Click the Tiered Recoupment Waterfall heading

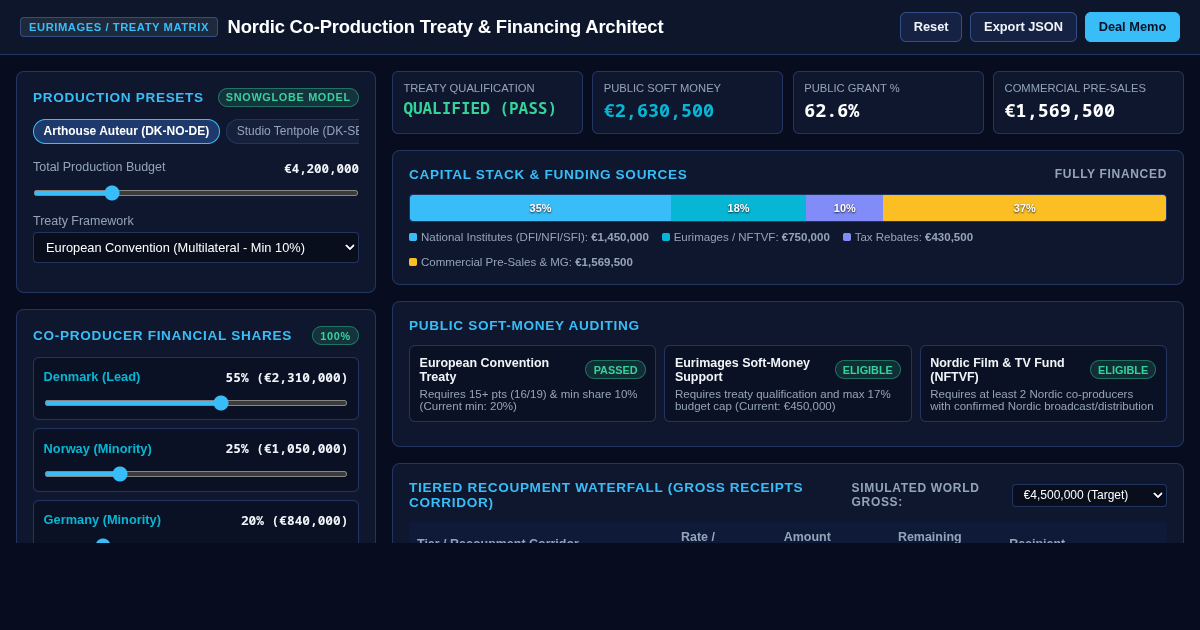click(606, 495)
